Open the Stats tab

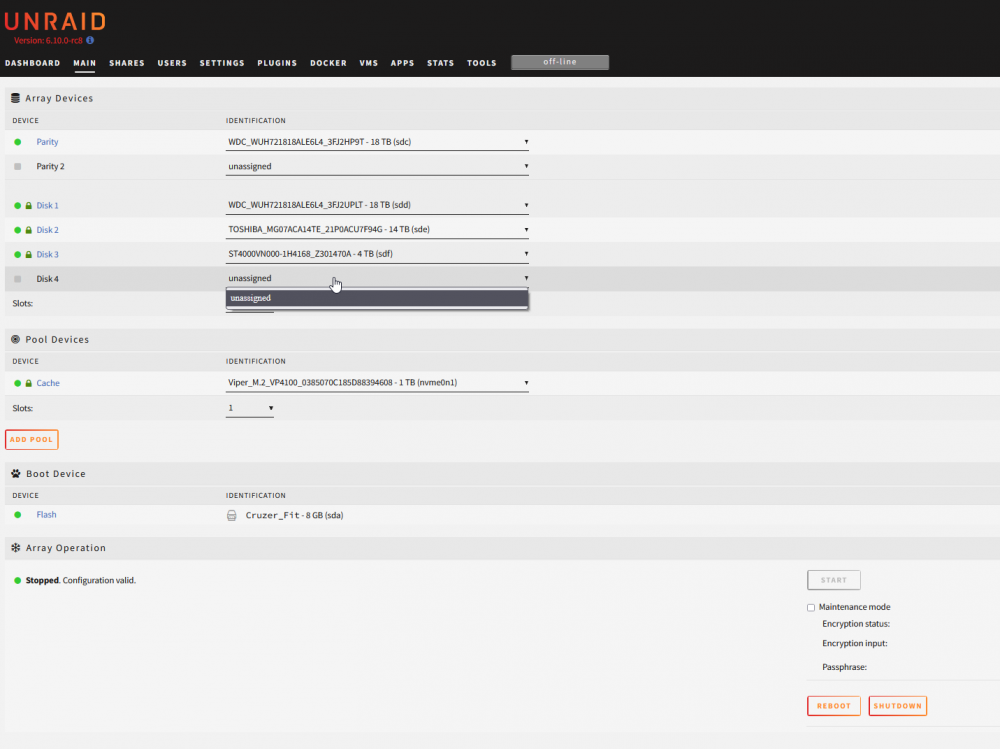[x=441, y=63]
